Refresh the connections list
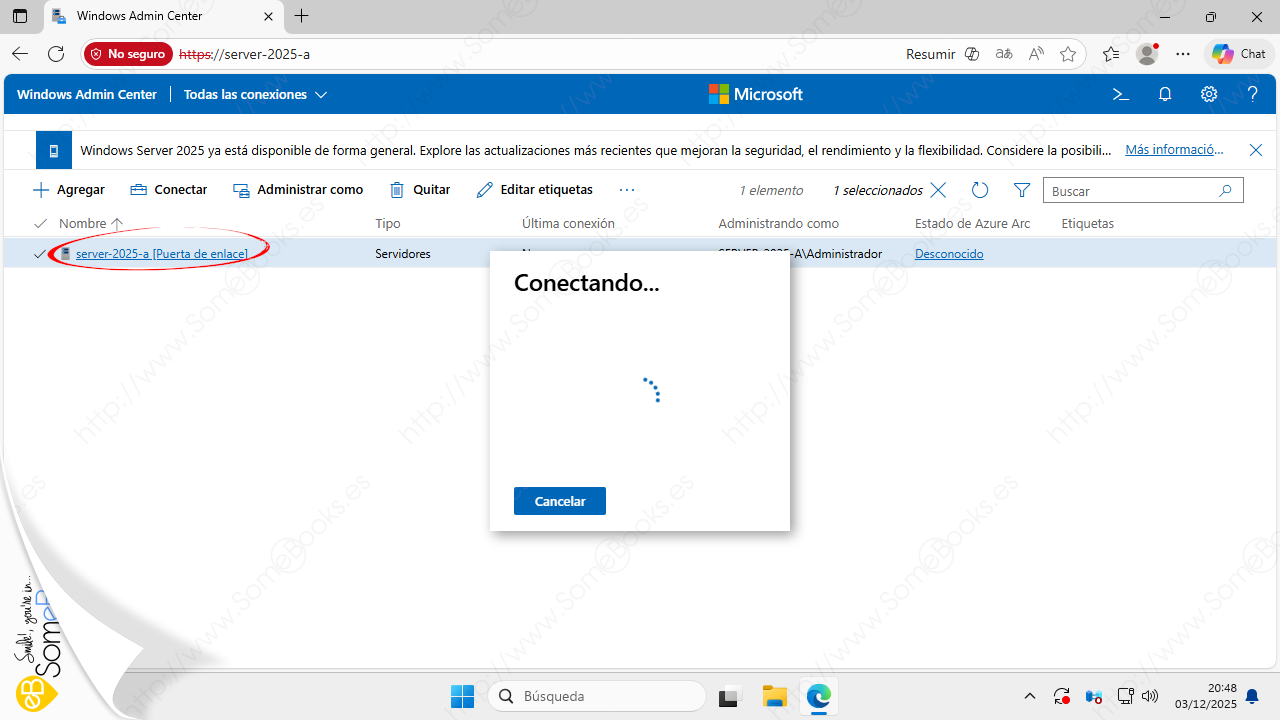 (x=980, y=190)
